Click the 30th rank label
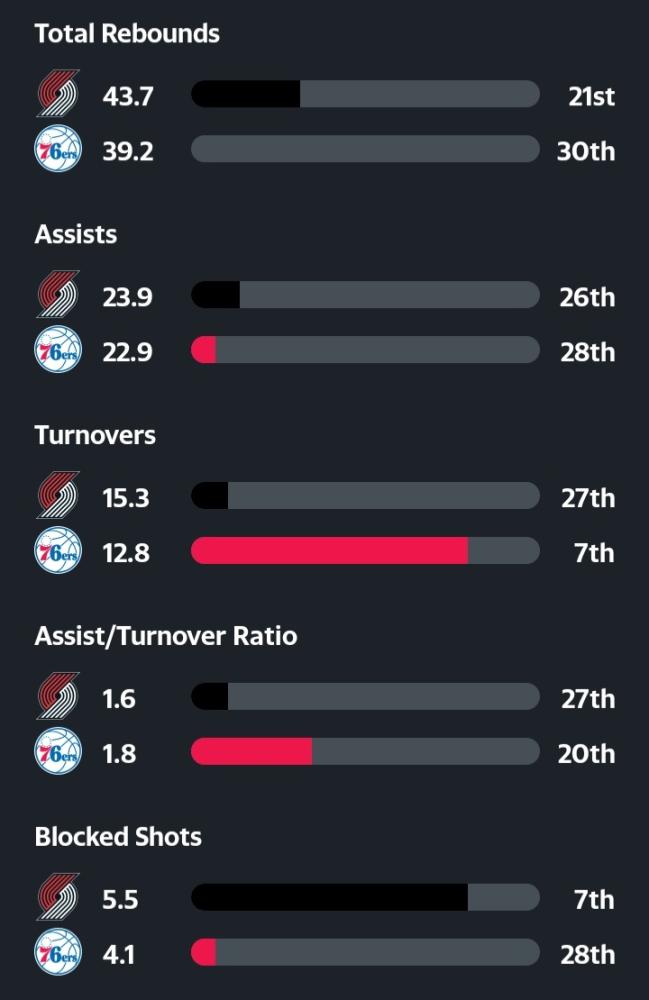Viewport: 649px width, 1000px height. [x=586, y=151]
